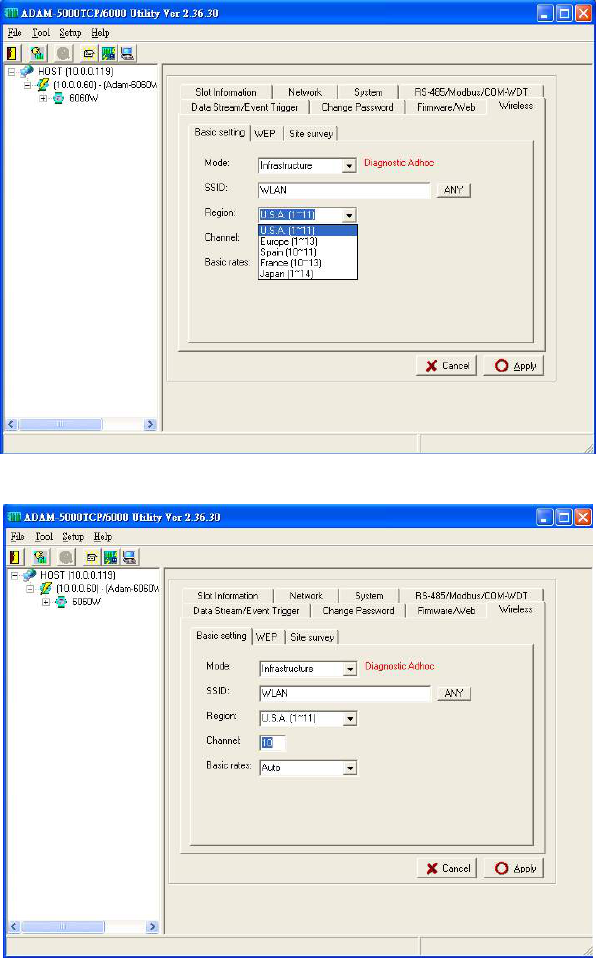Open the Mode dropdown in the lower window
Viewport: 596px width, 958px height.
pos(350,669)
